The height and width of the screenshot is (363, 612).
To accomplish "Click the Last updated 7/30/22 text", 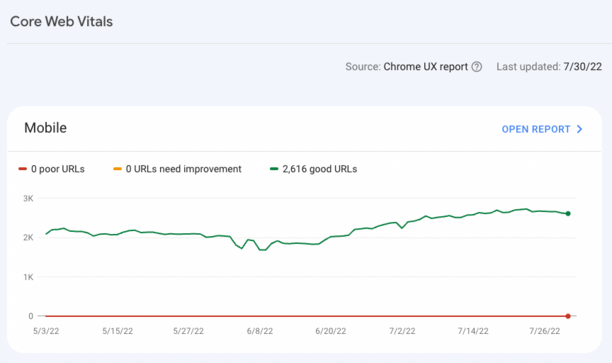I will pyautogui.click(x=549, y=67).
